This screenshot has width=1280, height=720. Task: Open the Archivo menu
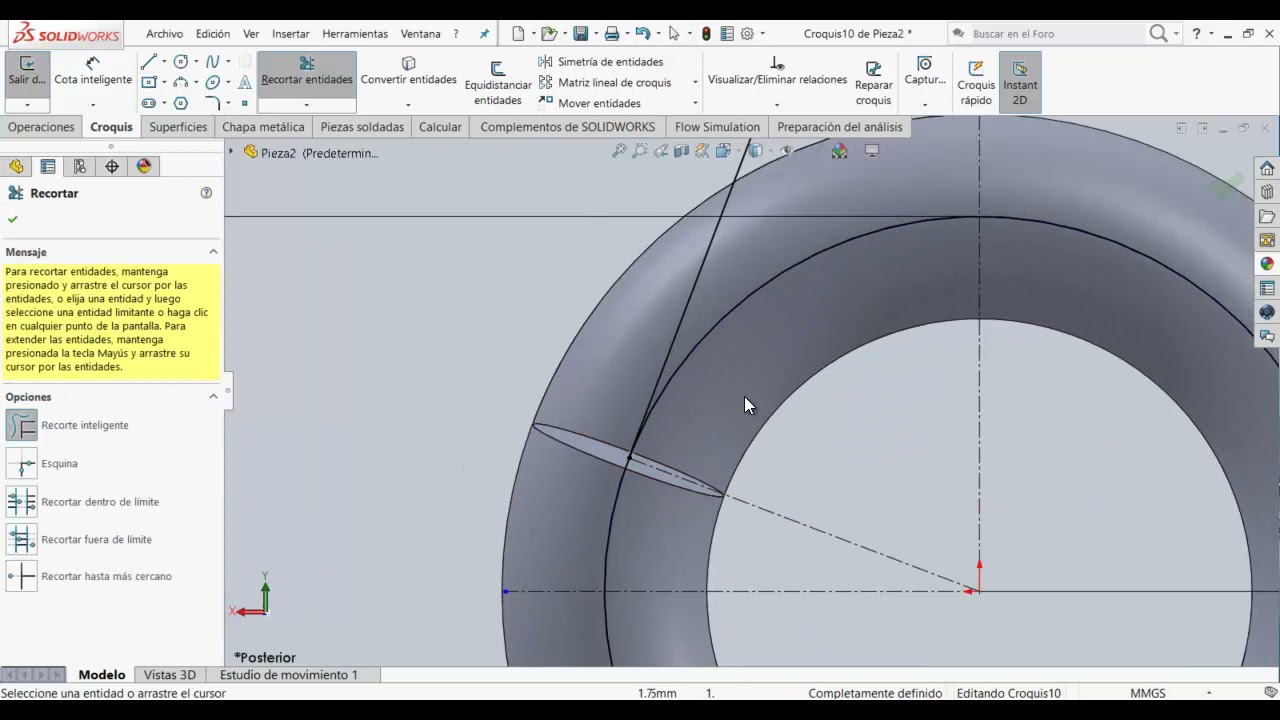coord(165,34)
